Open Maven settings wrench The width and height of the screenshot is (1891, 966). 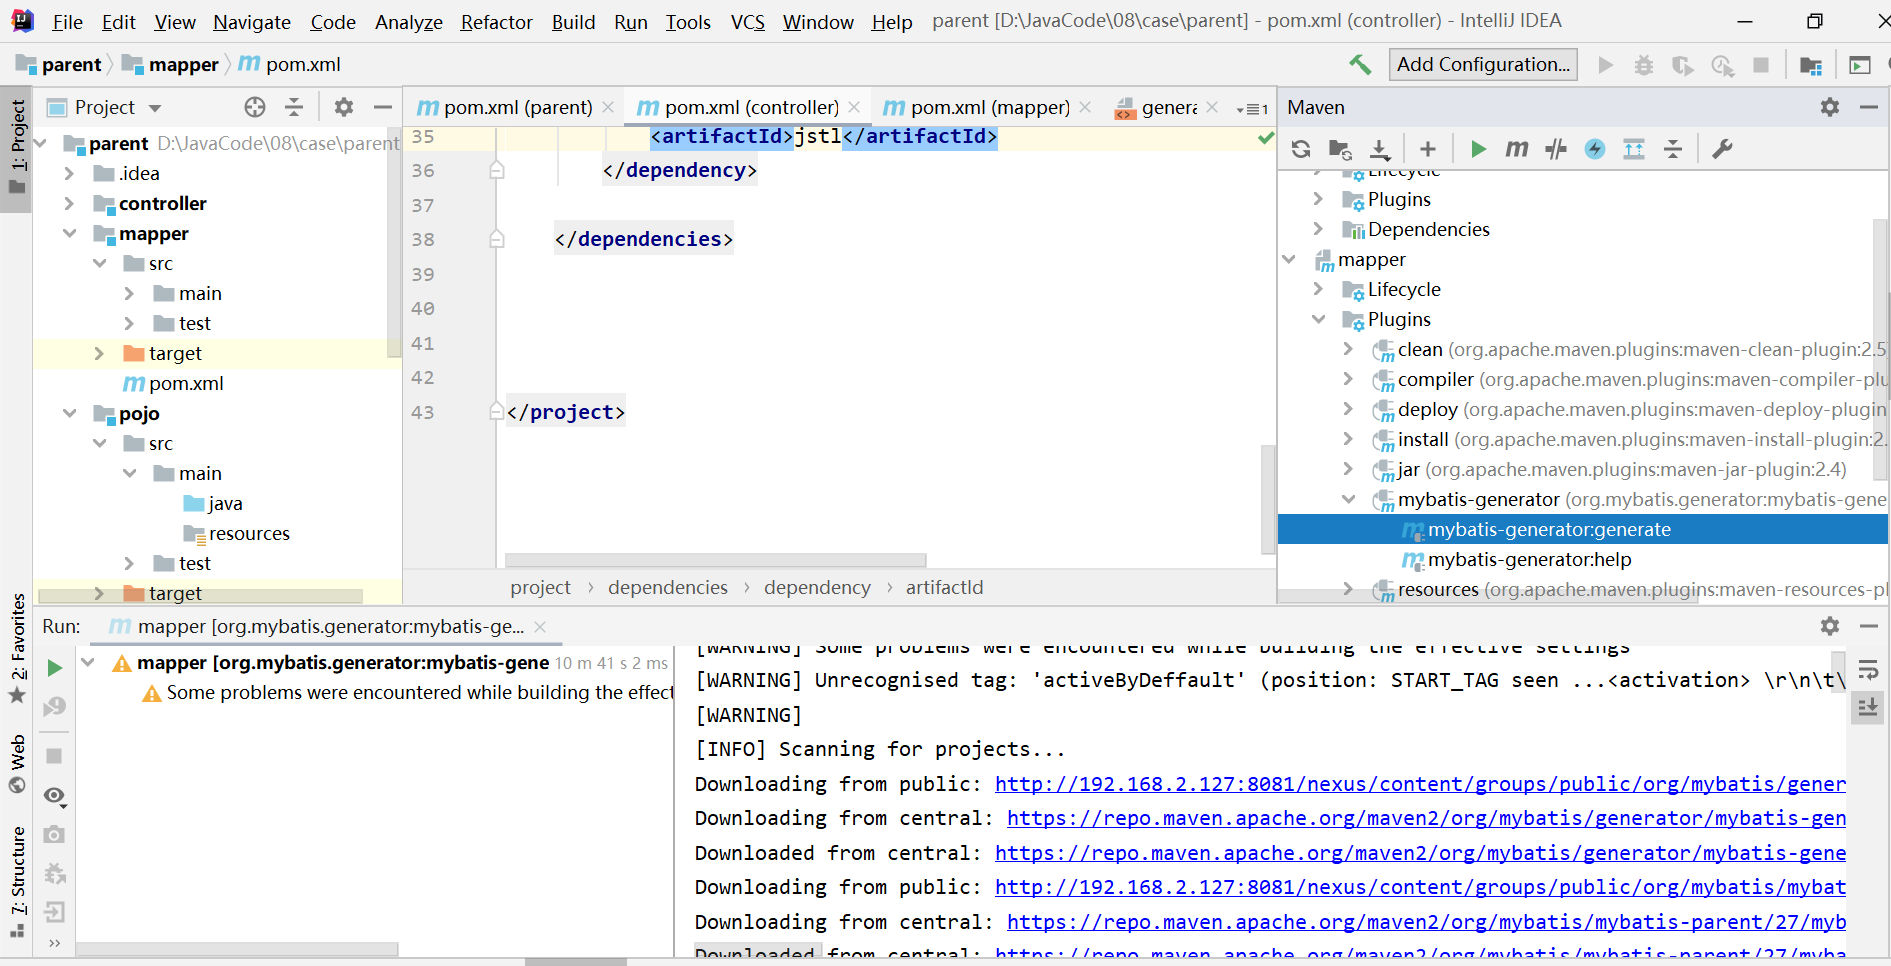click(x=1722, y=149)
